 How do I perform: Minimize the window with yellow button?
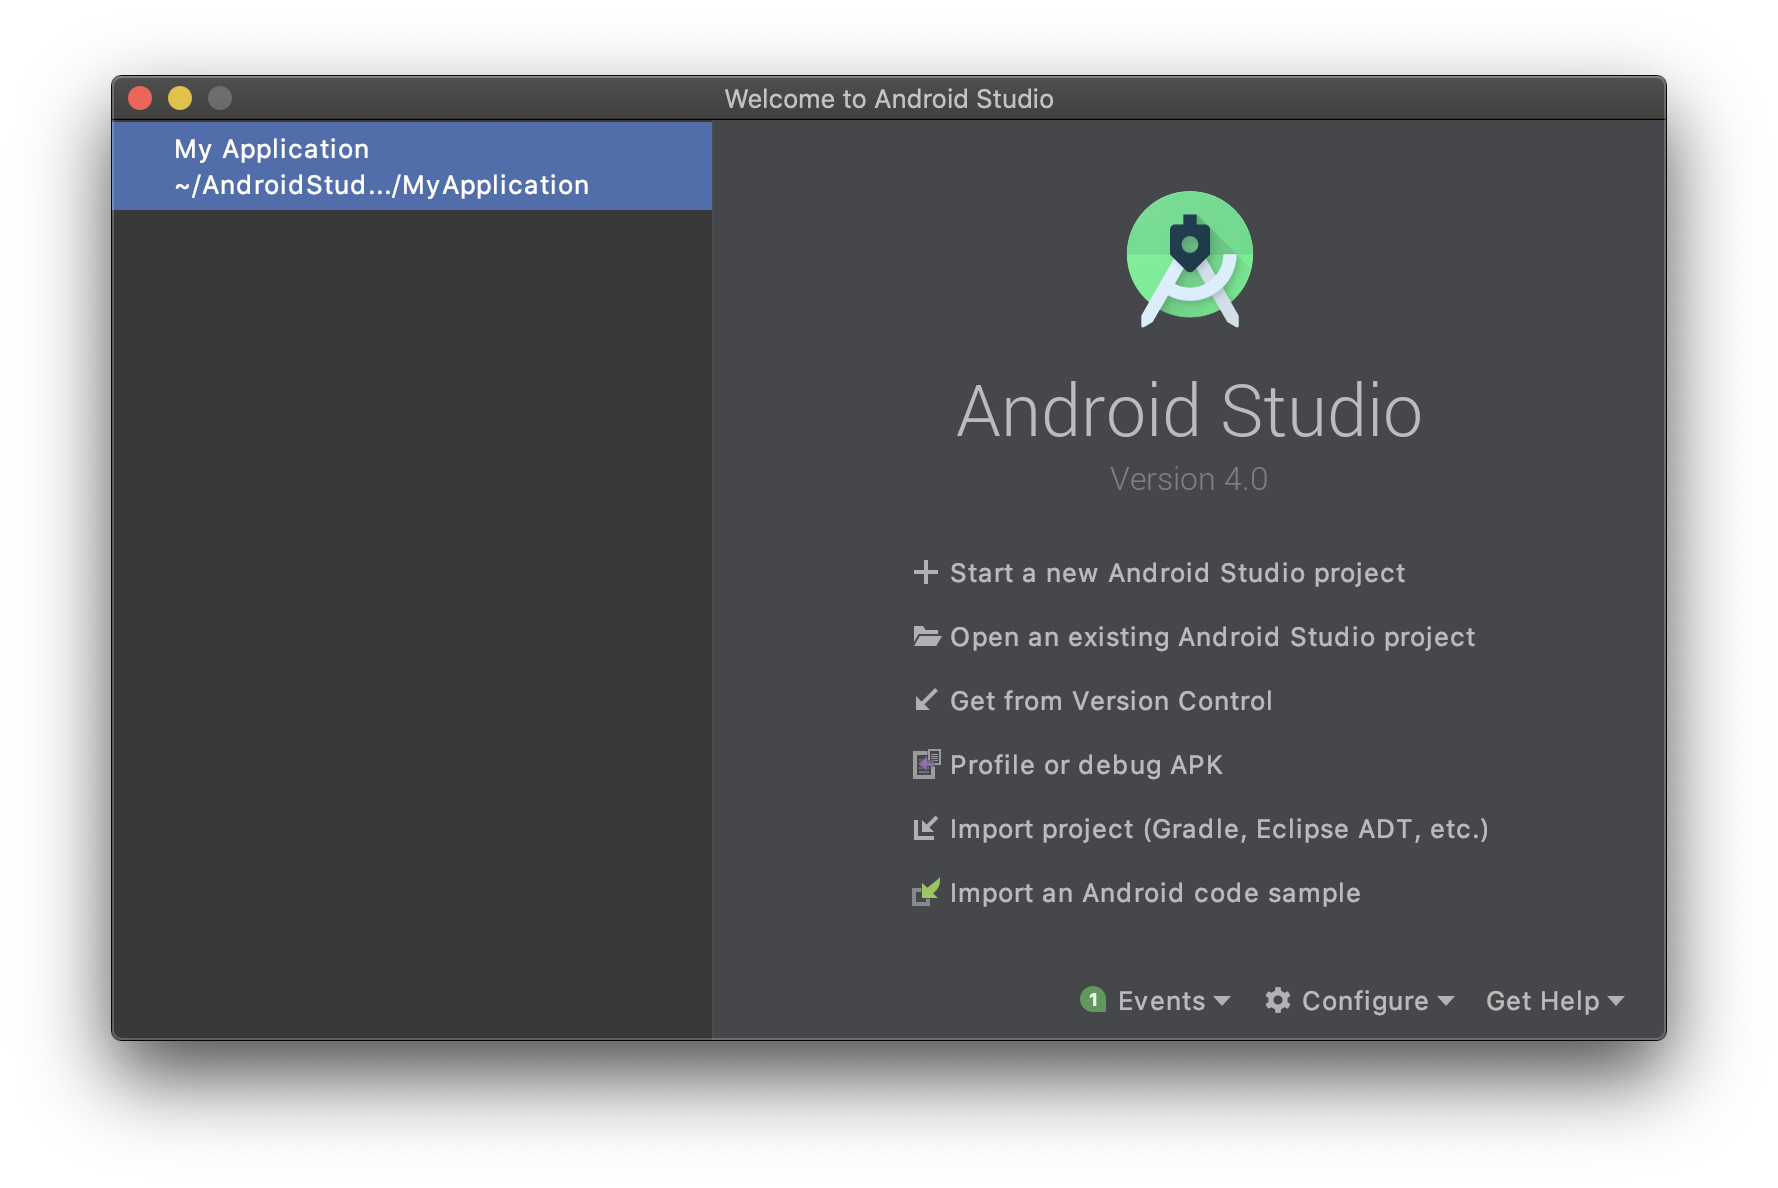click(180, 98)
